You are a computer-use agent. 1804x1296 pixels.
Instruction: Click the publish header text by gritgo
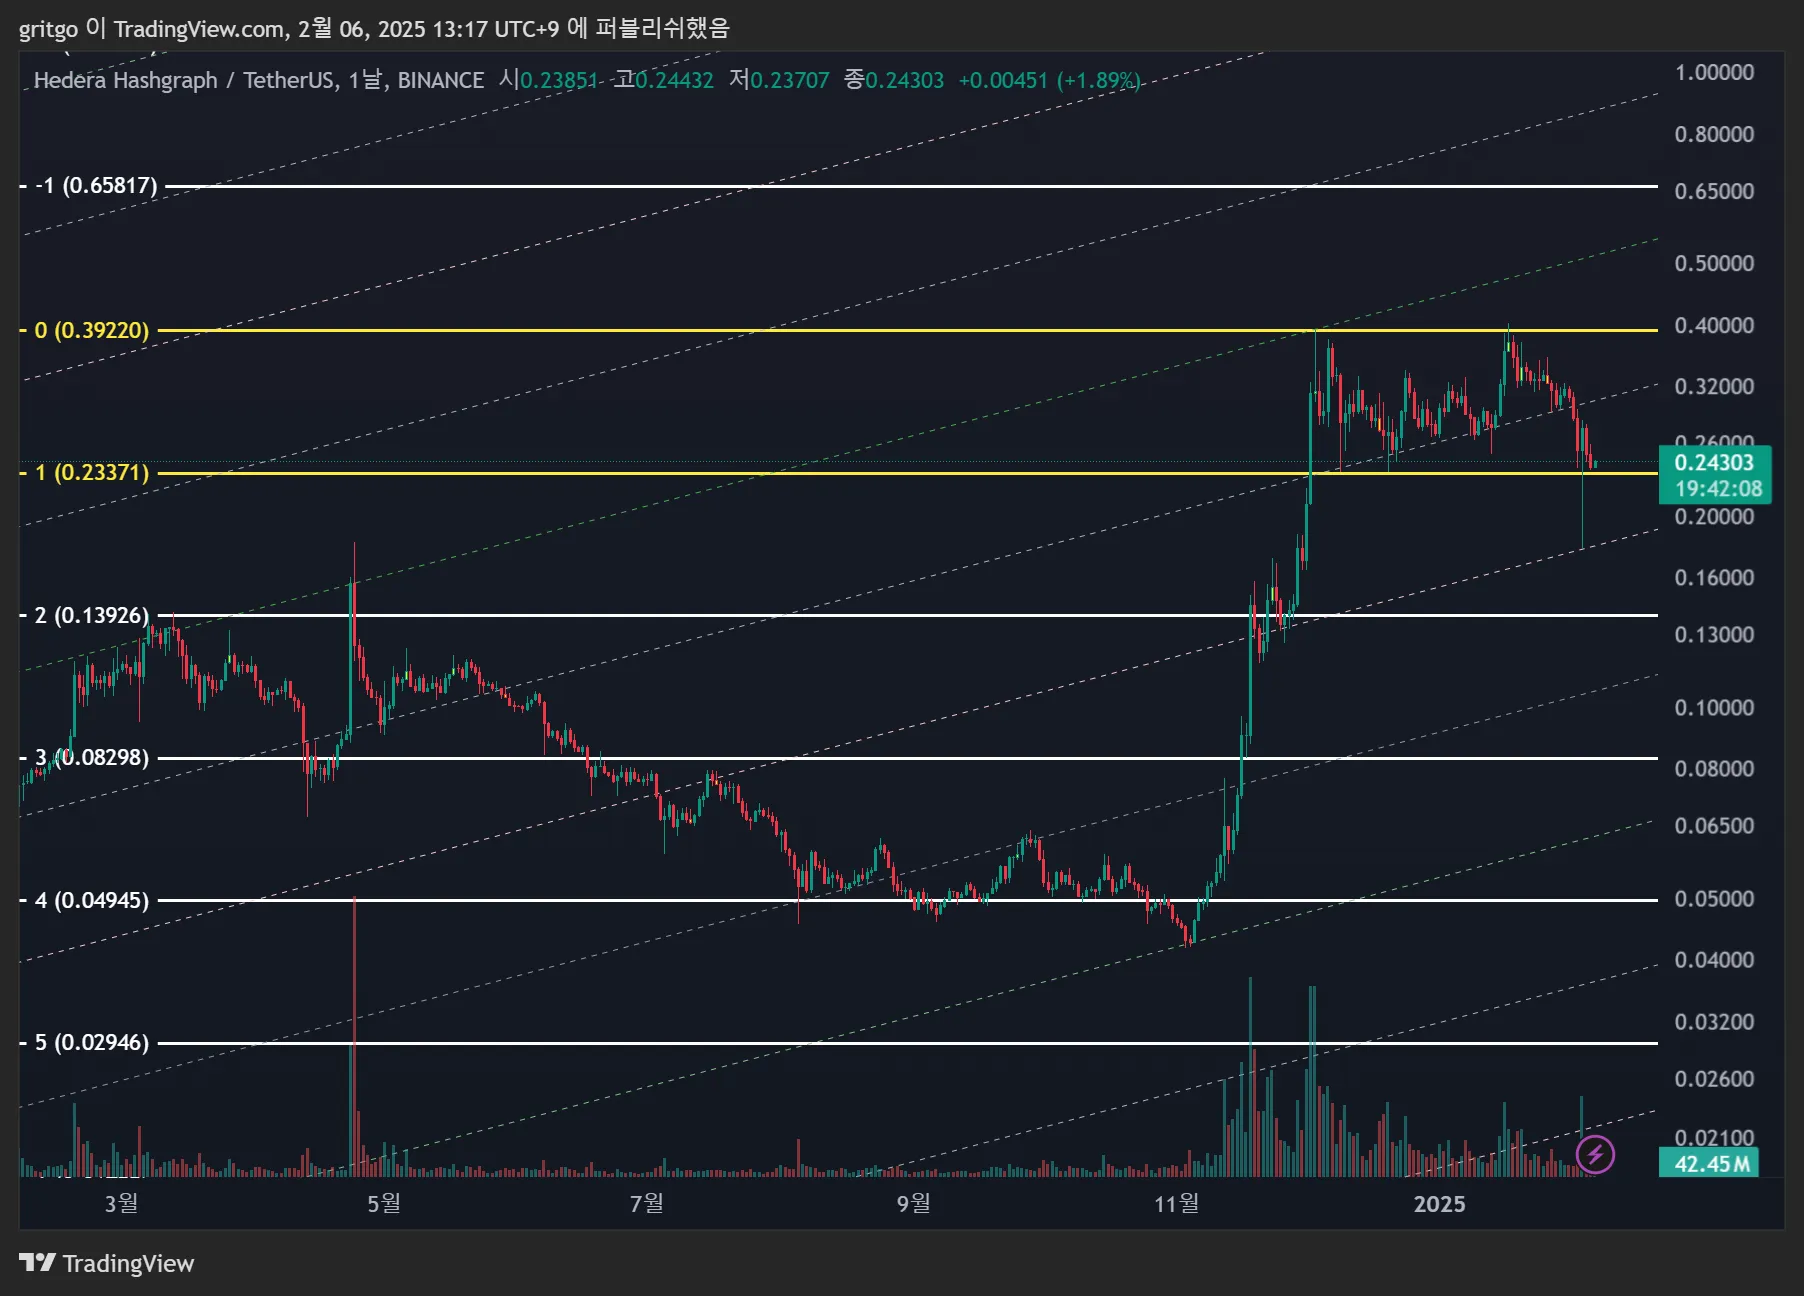[x=374, y=28]
